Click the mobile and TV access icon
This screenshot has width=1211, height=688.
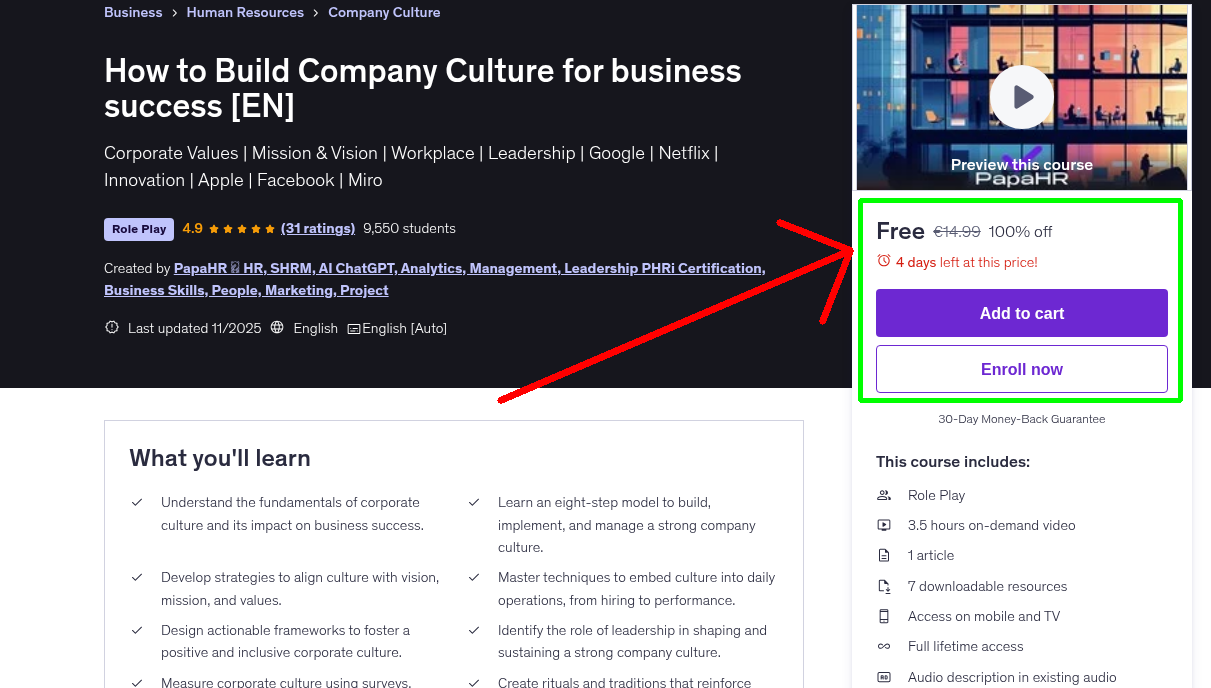click(883, 616)
